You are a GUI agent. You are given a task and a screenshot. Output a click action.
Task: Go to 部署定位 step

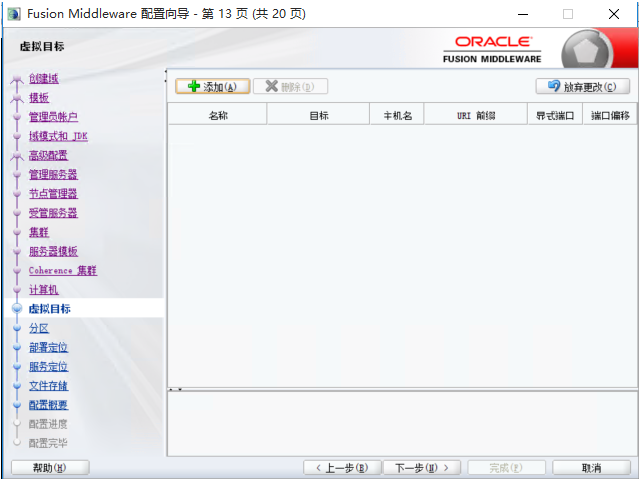(48, 347)
